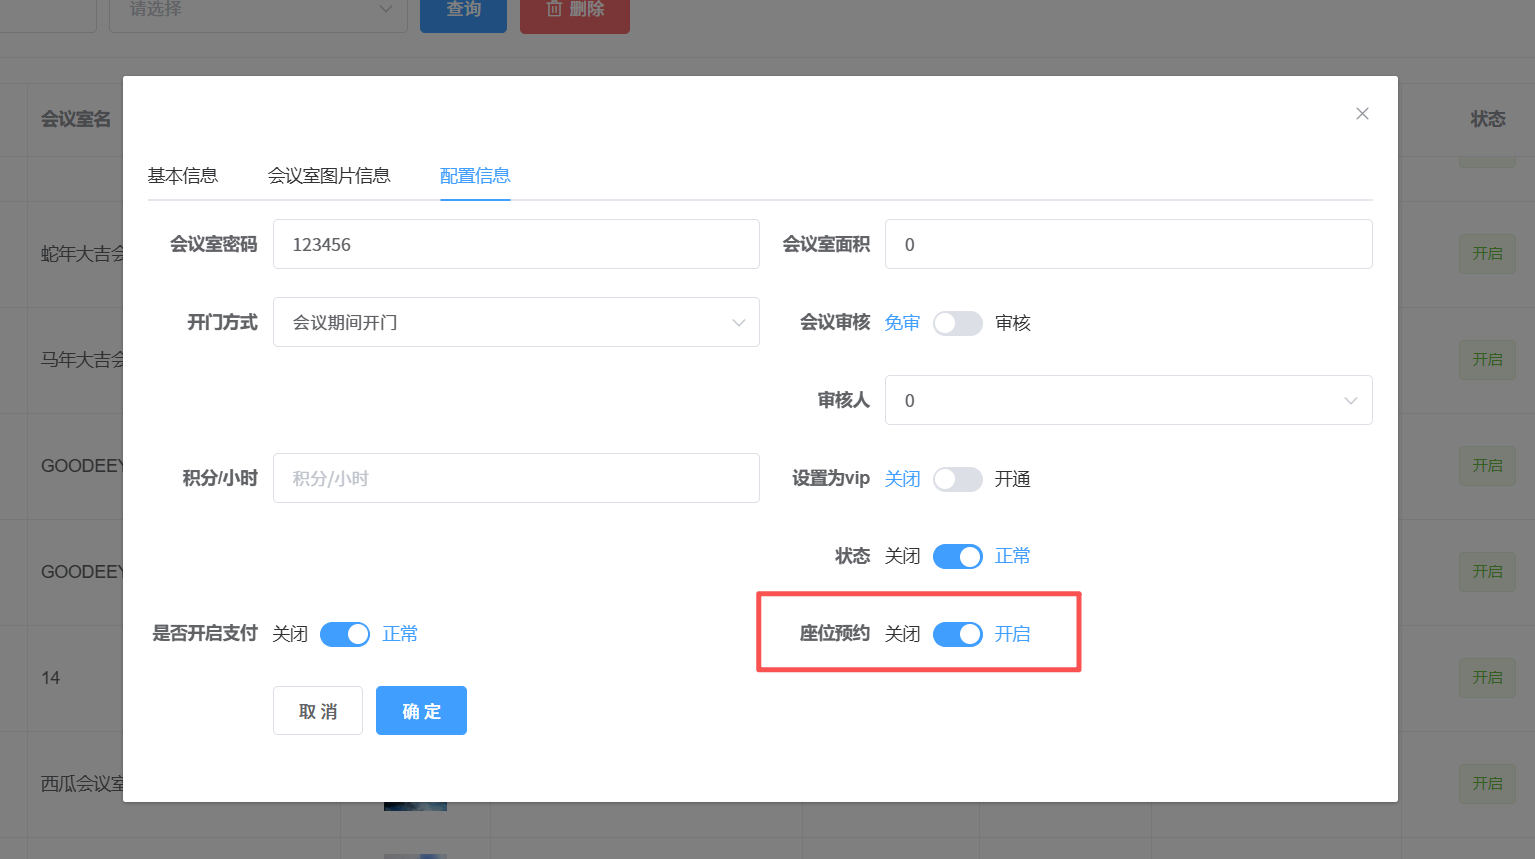Click the 会议室面积 input field
The height and width of the screenshot is (859, 1535).
(x=1128, y=244)
